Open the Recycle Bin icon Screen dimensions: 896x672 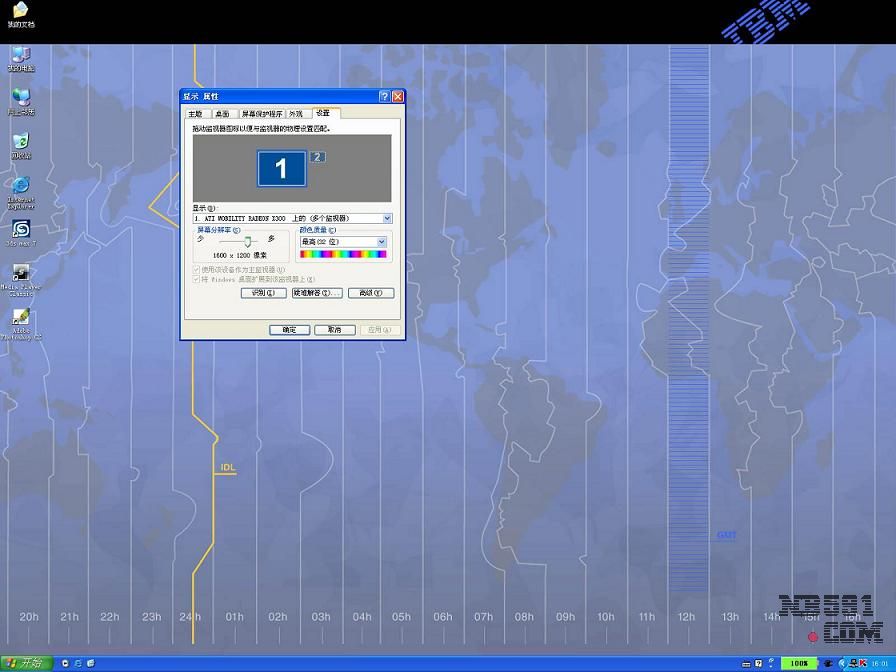click(x=20, y=141)
